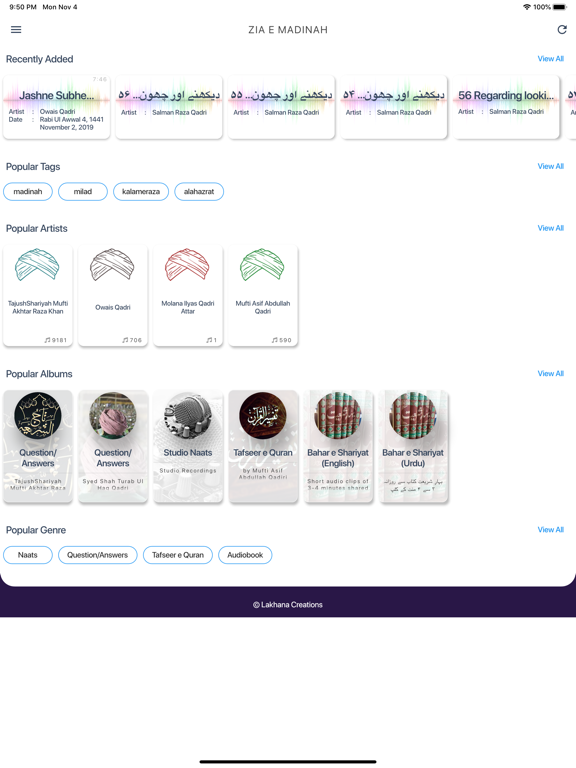The height and width of the screenshot is (768, 576).
Task: Tap the refresh icon in header
Action: [562, 29]
